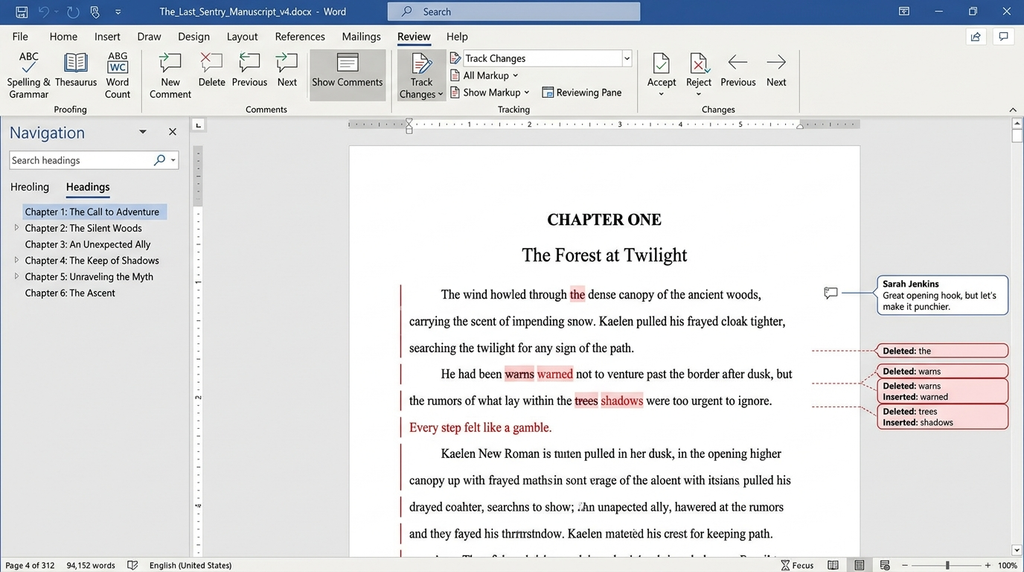
Task: Open the Draw tab
Action: (149, 37)
